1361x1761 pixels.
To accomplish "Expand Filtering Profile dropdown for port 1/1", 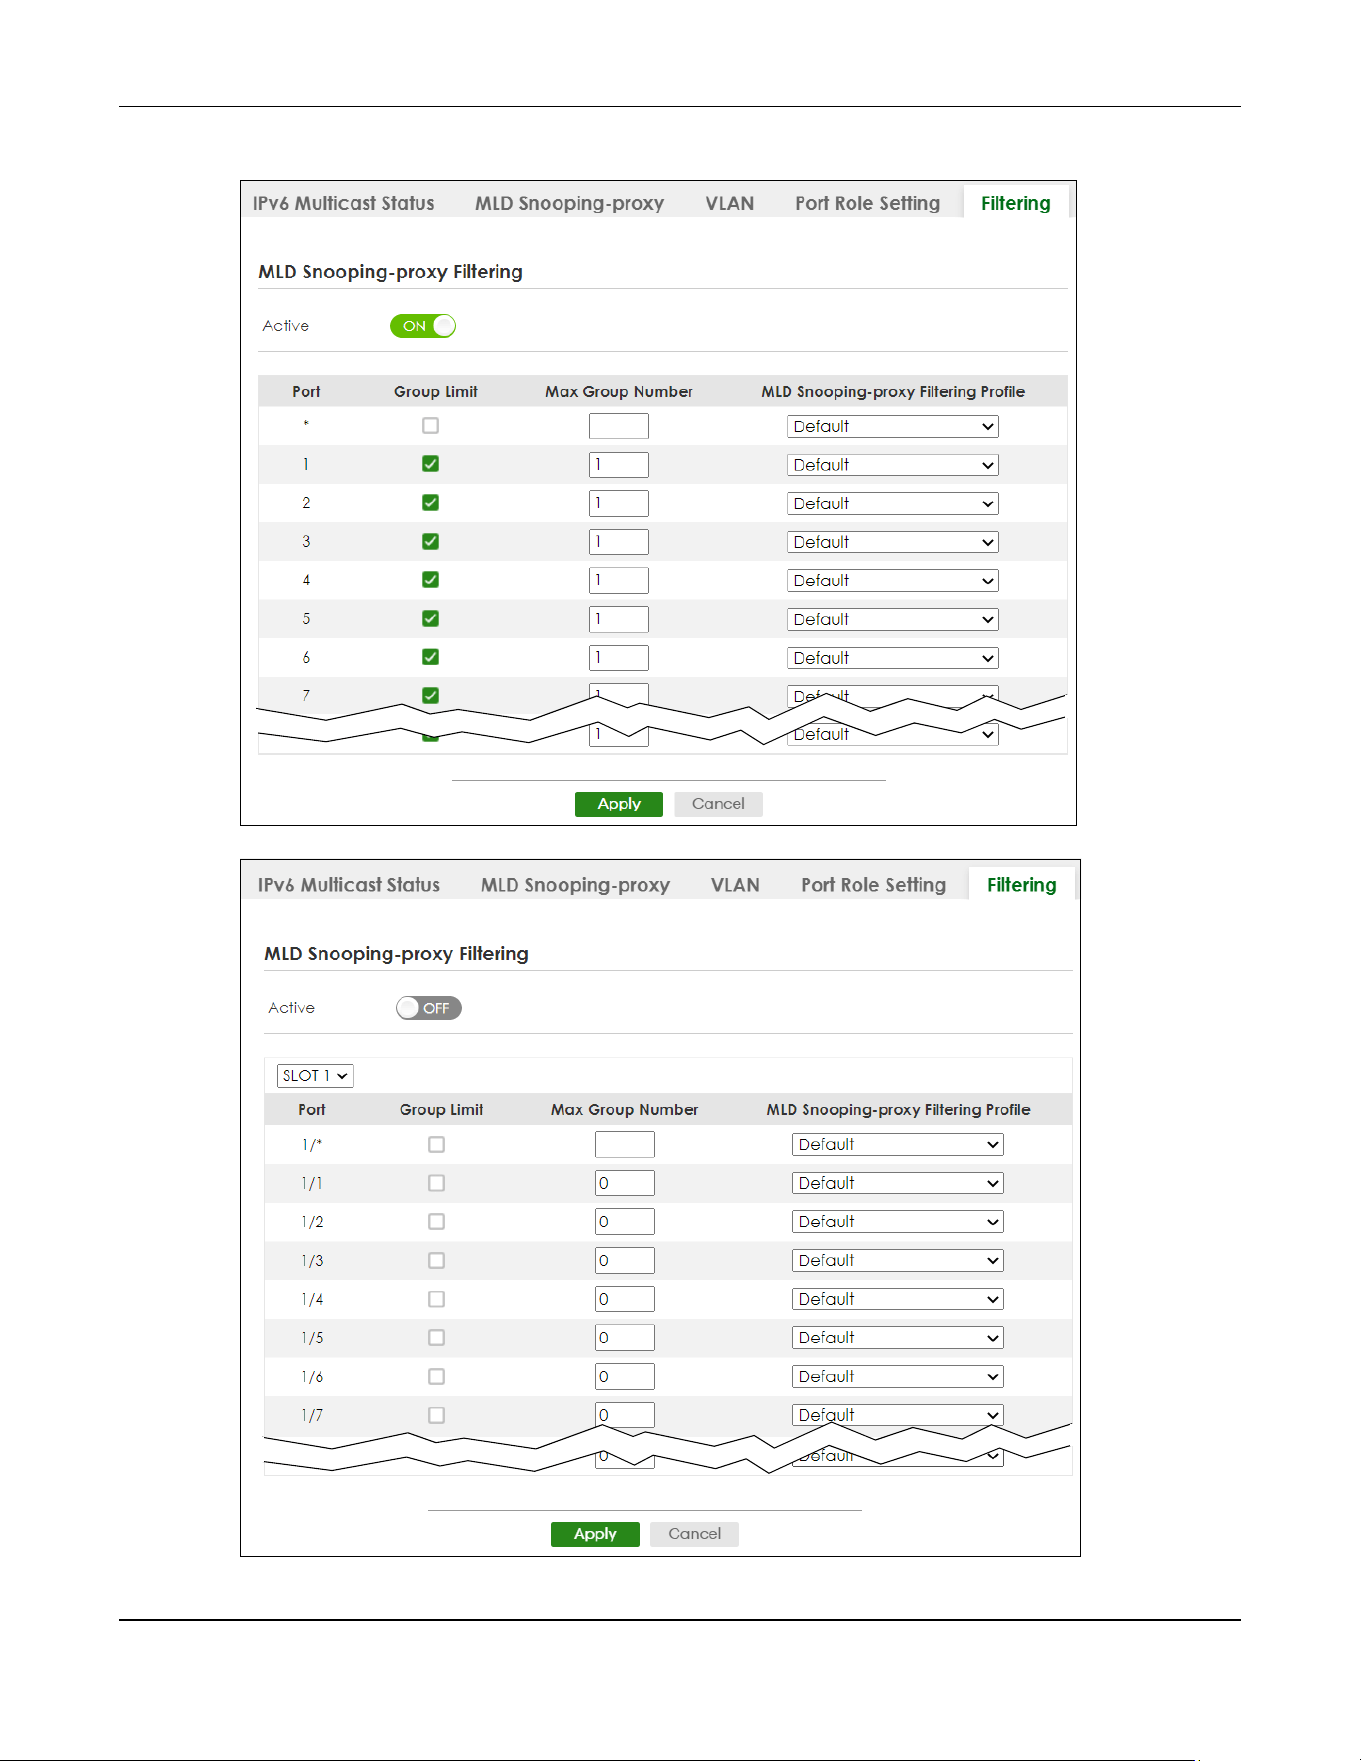I will 897,1183.
